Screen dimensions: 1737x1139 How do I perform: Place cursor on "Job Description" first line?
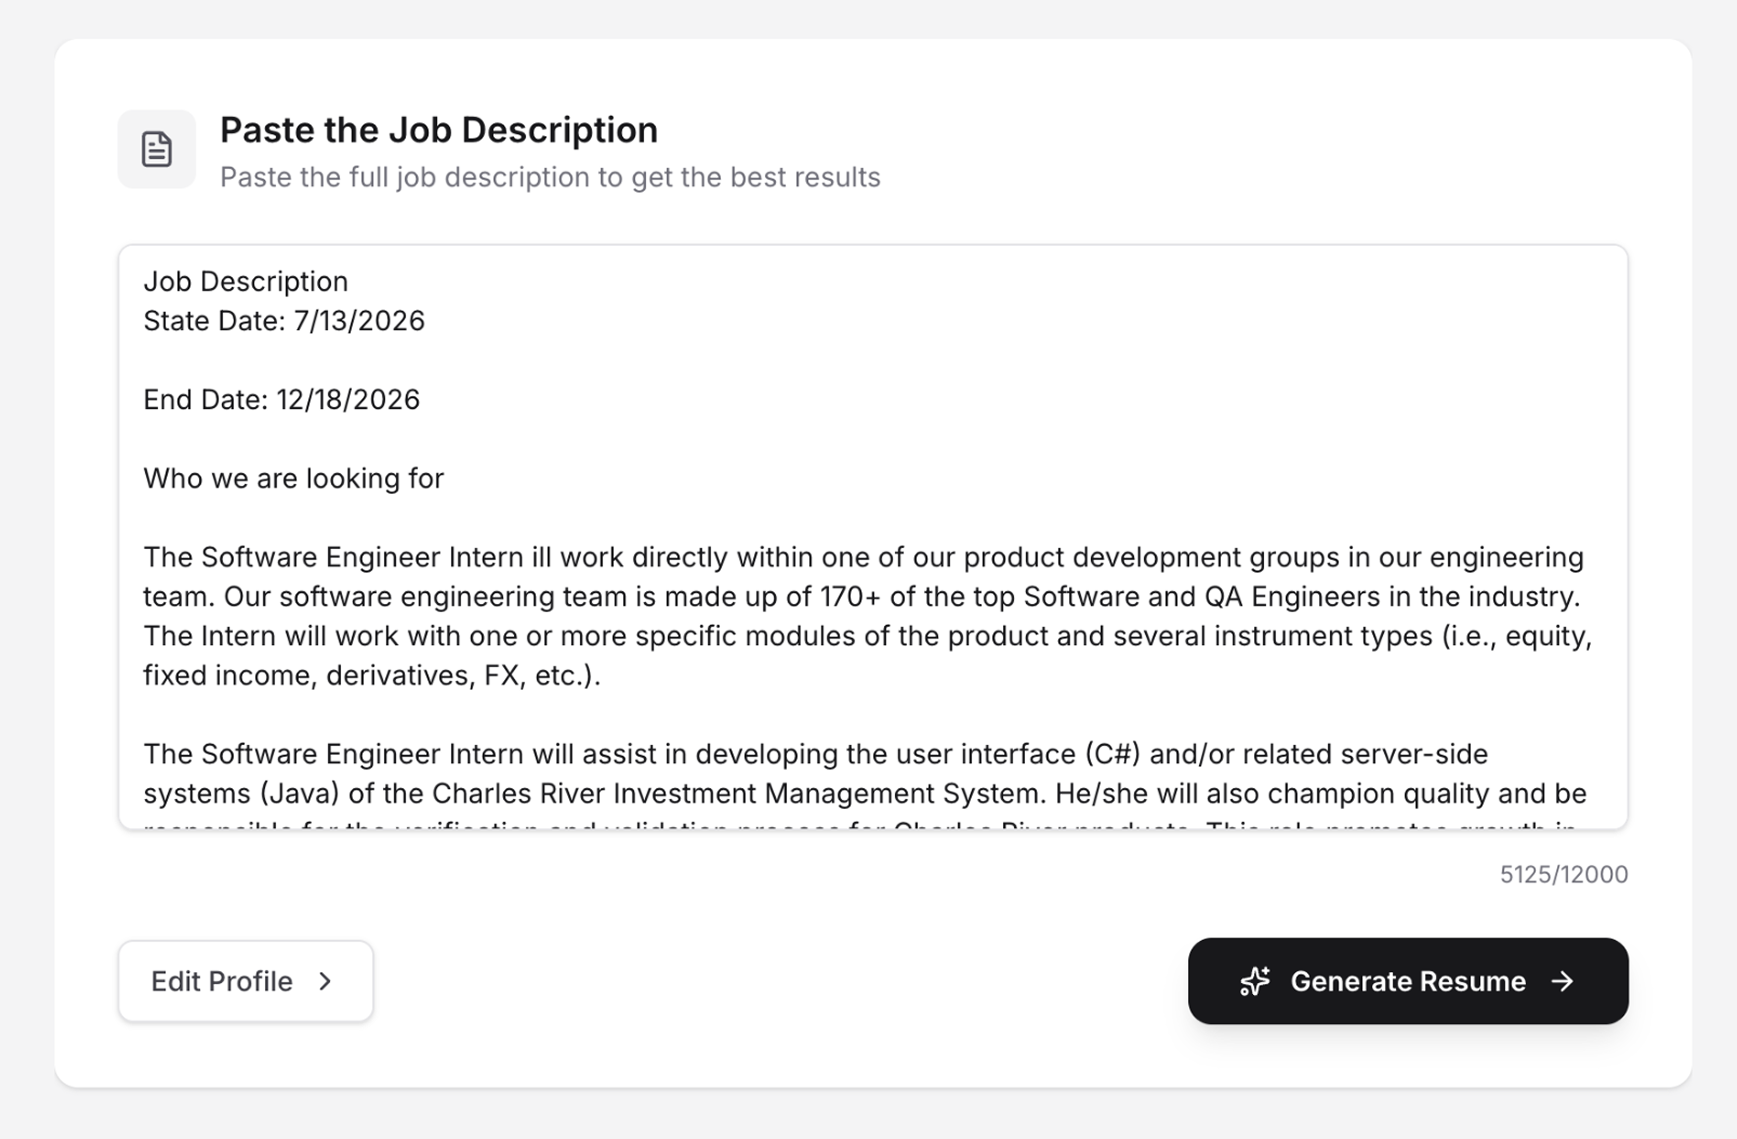coord(245,281)
